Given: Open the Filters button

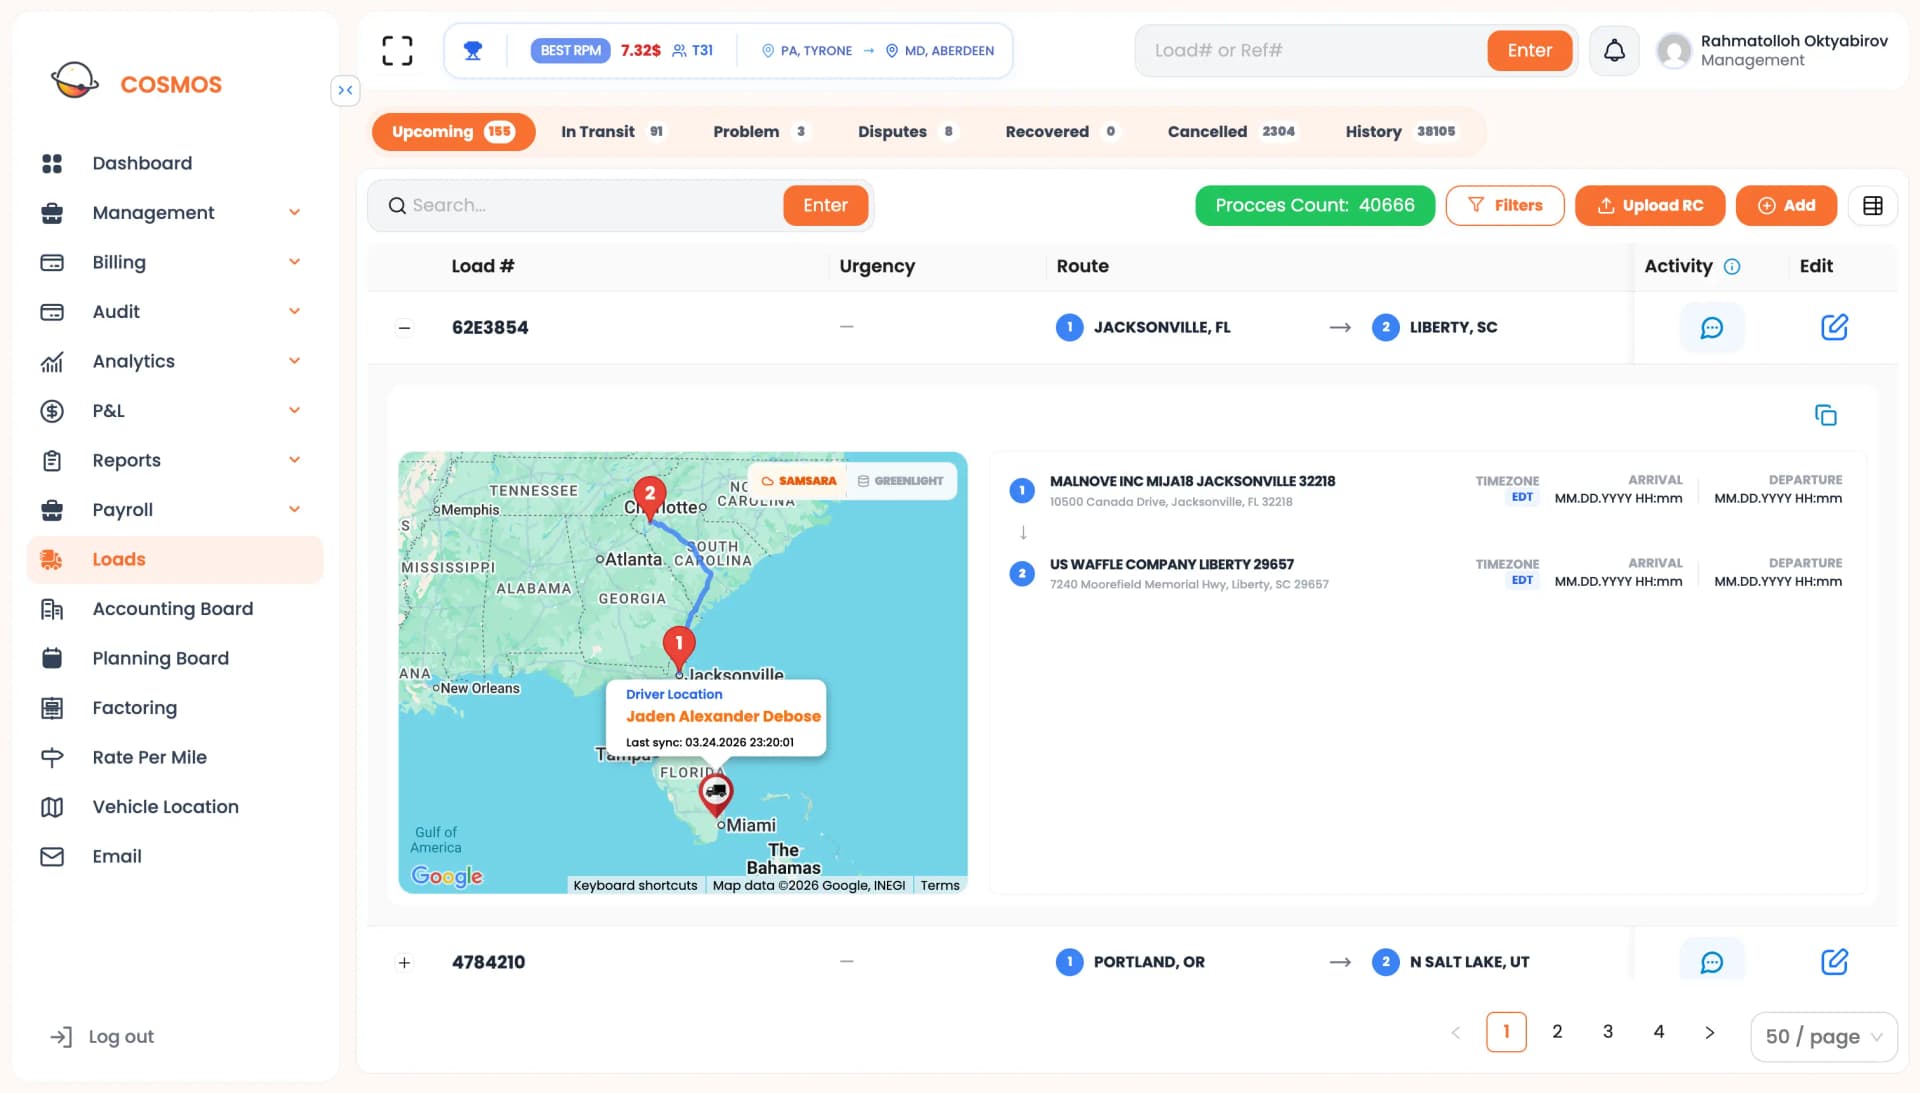Looking at the screenshot, I should [x=1504, y=206].
